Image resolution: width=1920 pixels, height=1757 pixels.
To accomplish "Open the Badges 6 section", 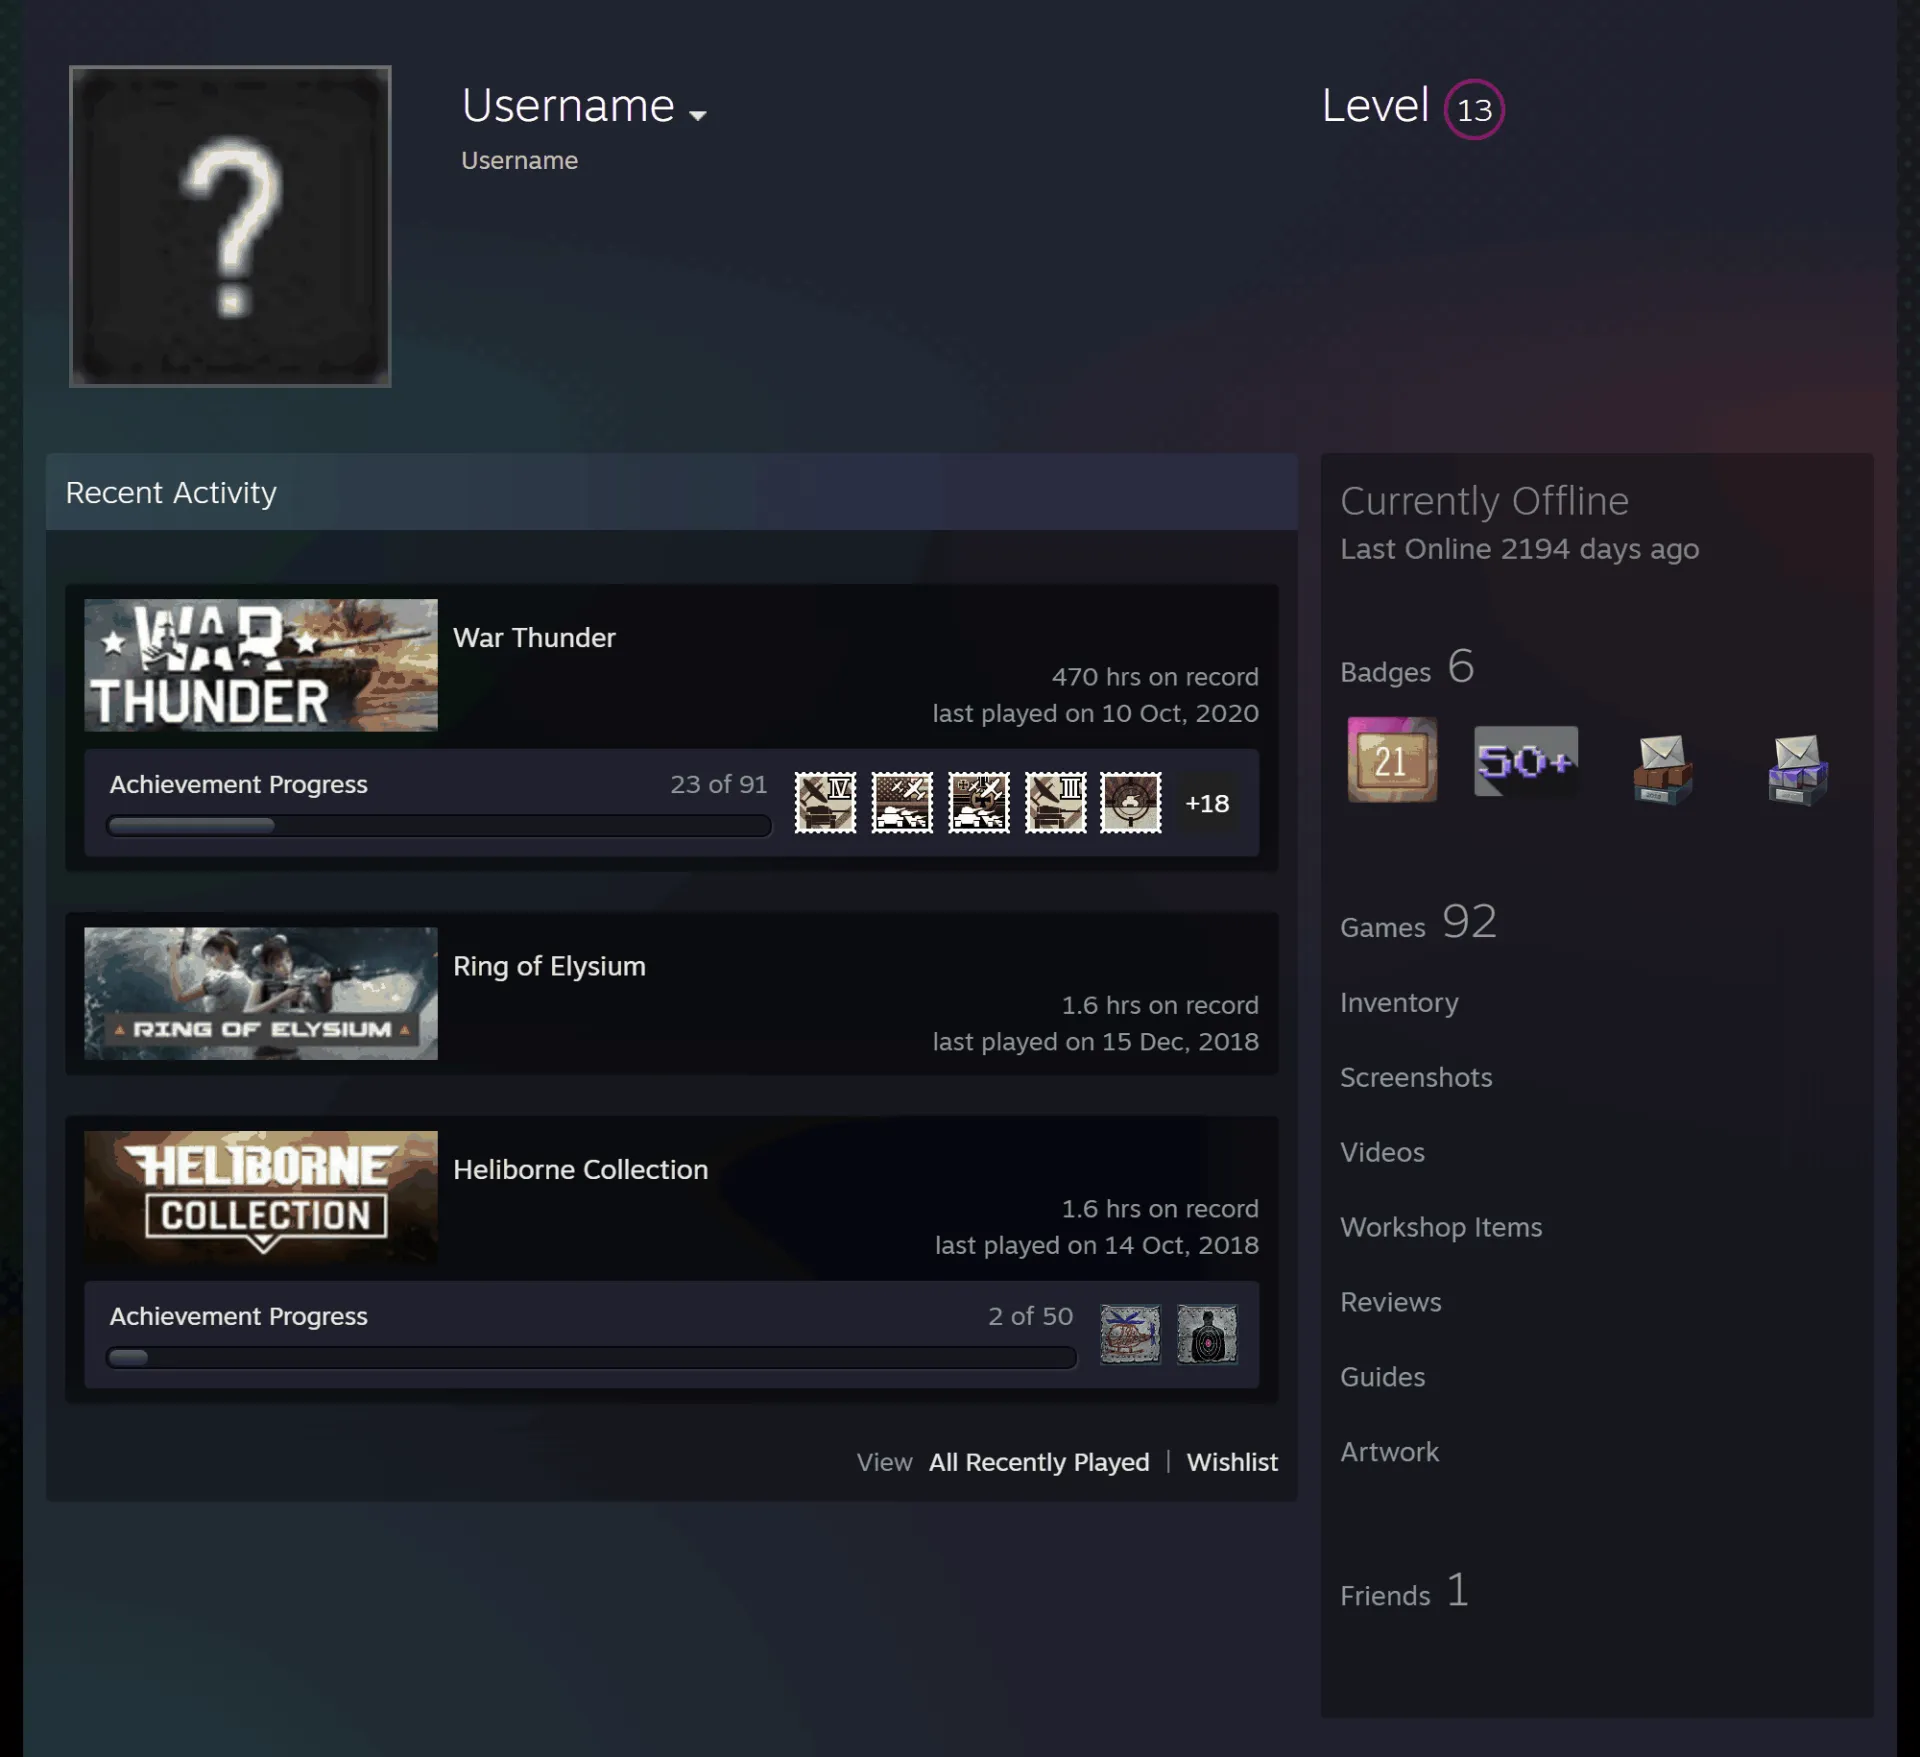I will (1407, 668).
